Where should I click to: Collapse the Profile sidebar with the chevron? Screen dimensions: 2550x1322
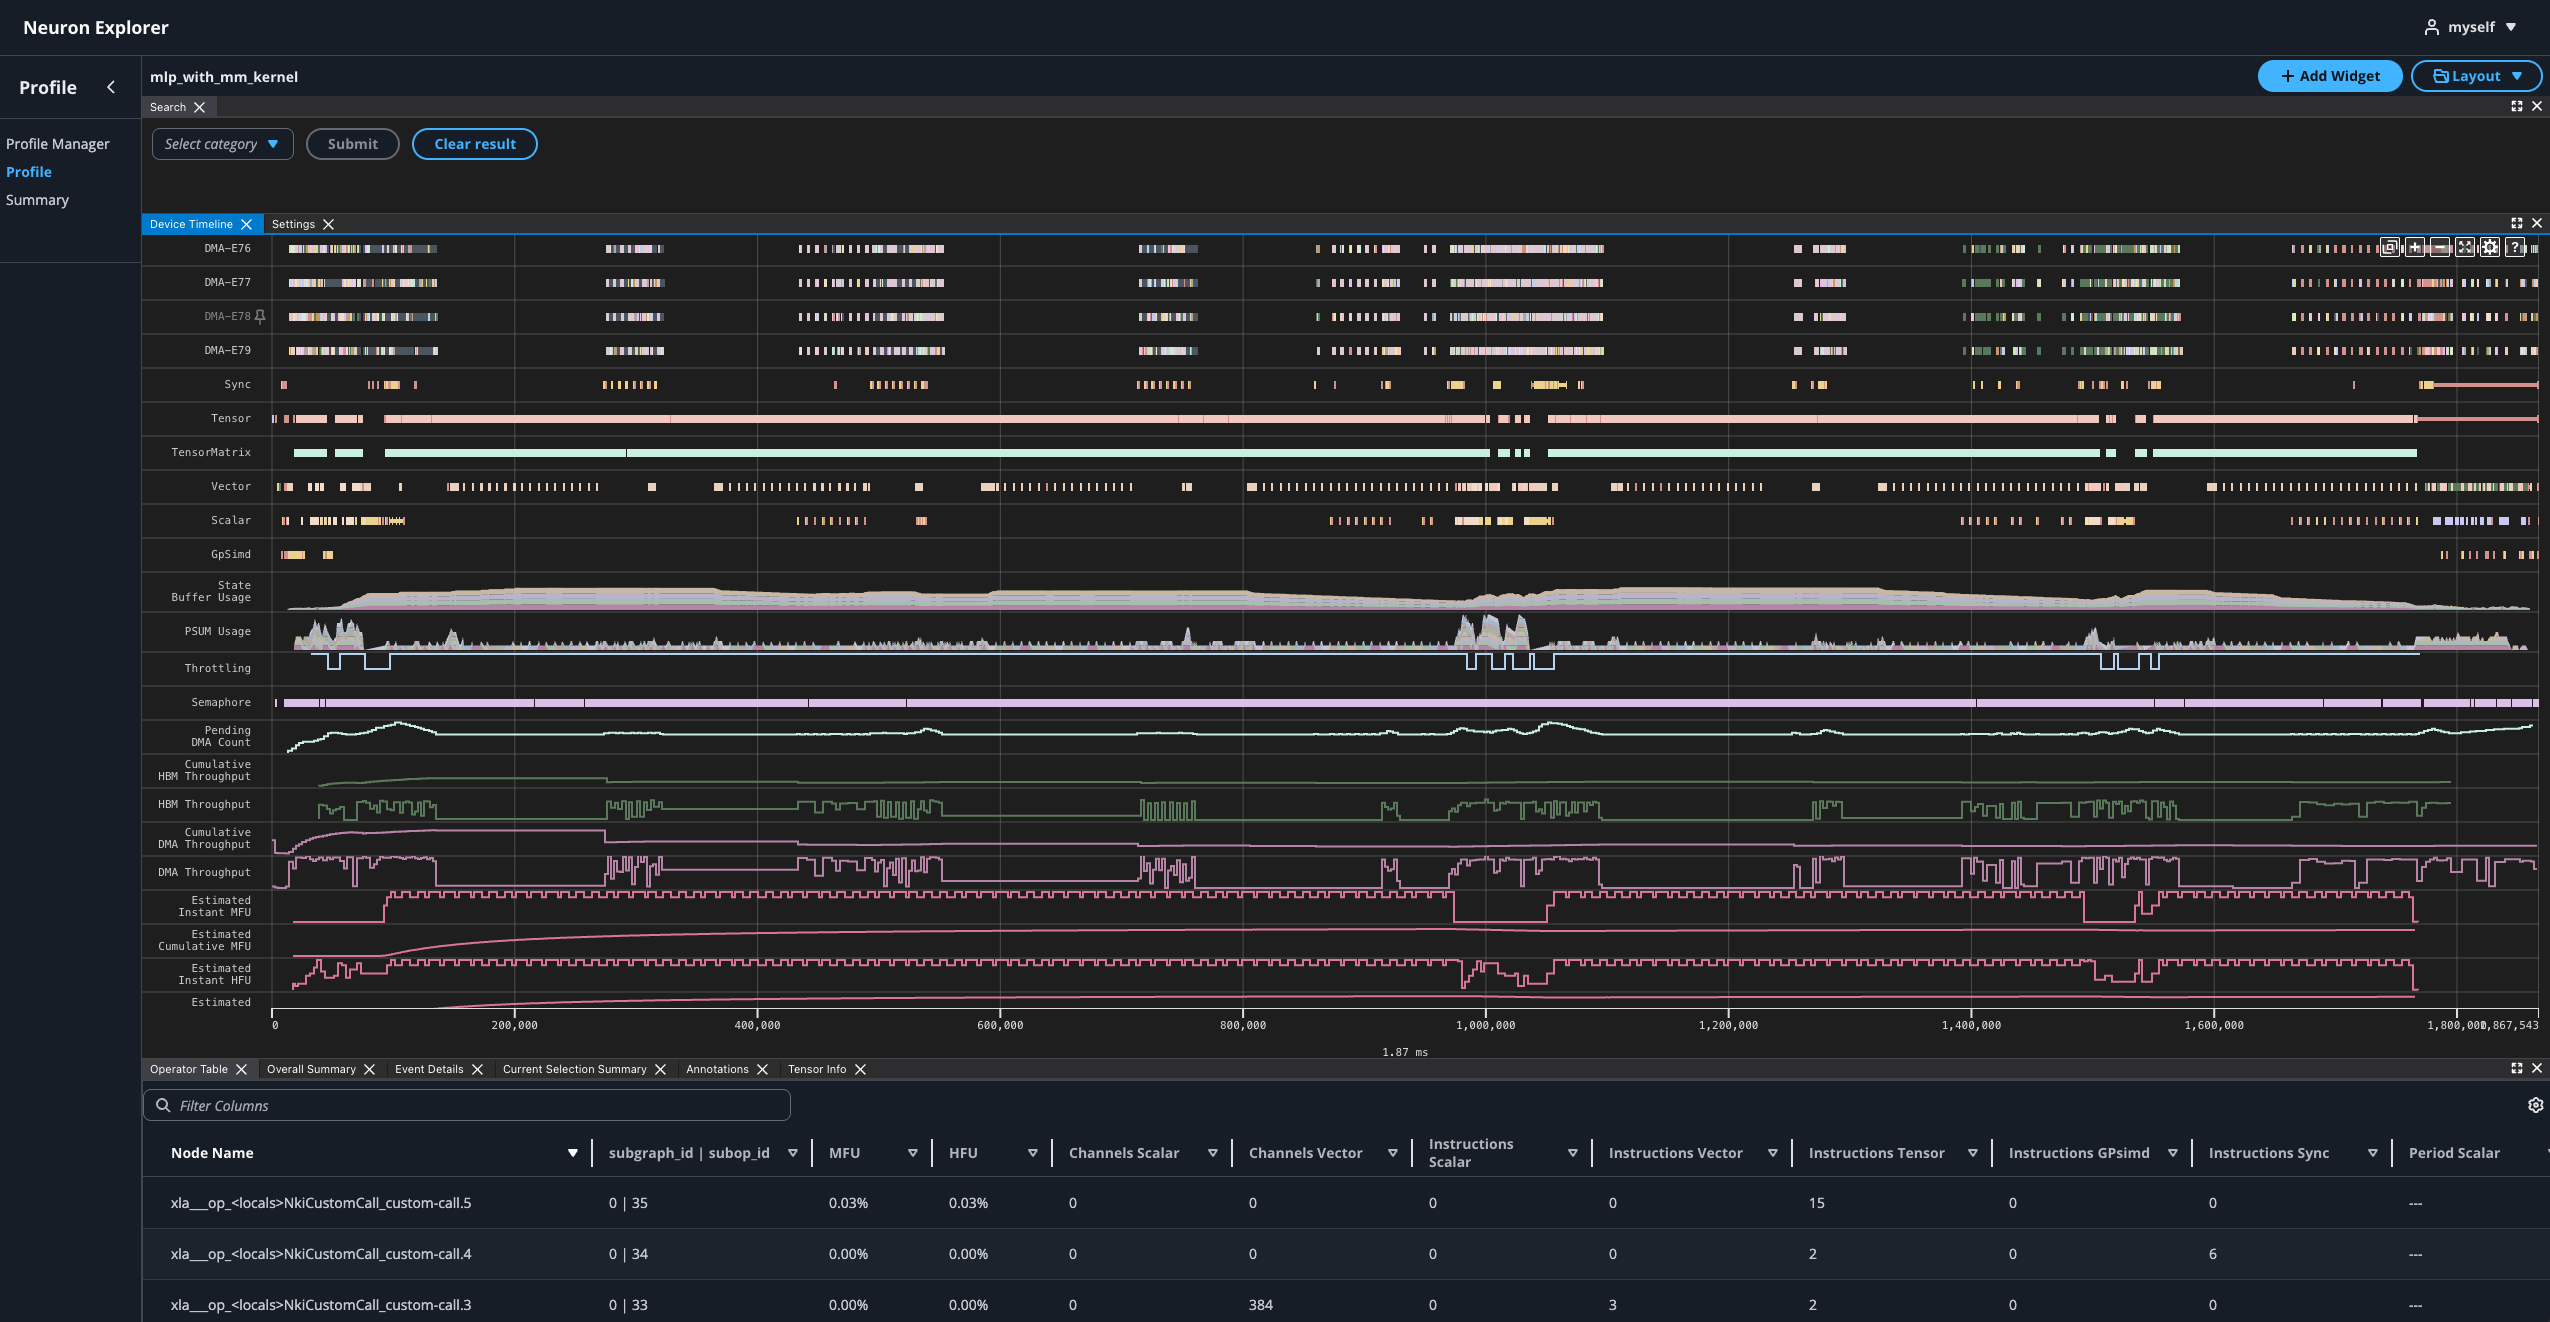click(111, 87)
